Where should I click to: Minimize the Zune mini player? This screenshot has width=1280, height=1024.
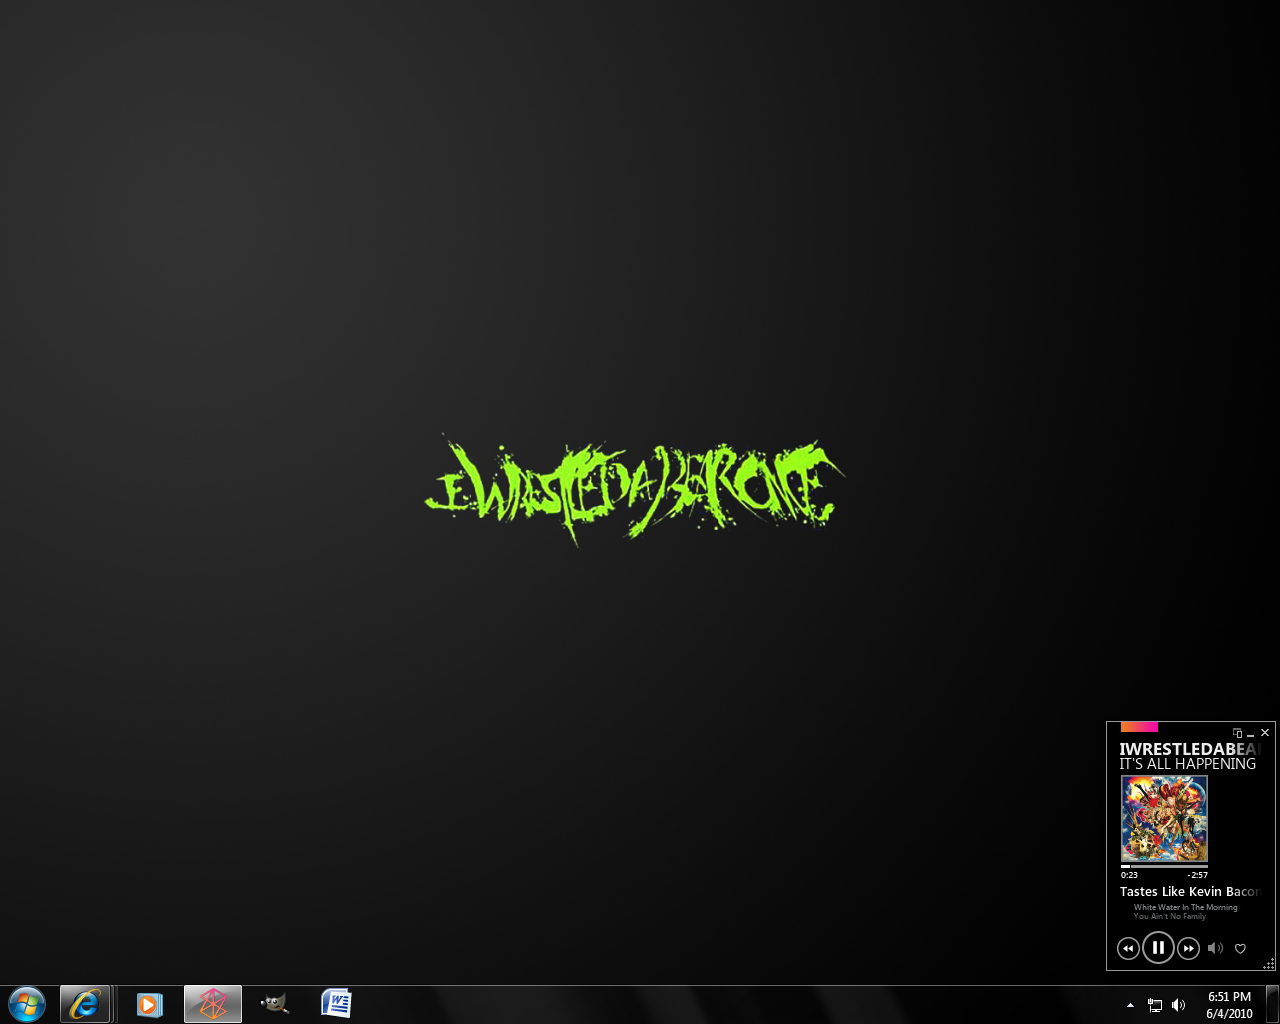[1251, 734]
